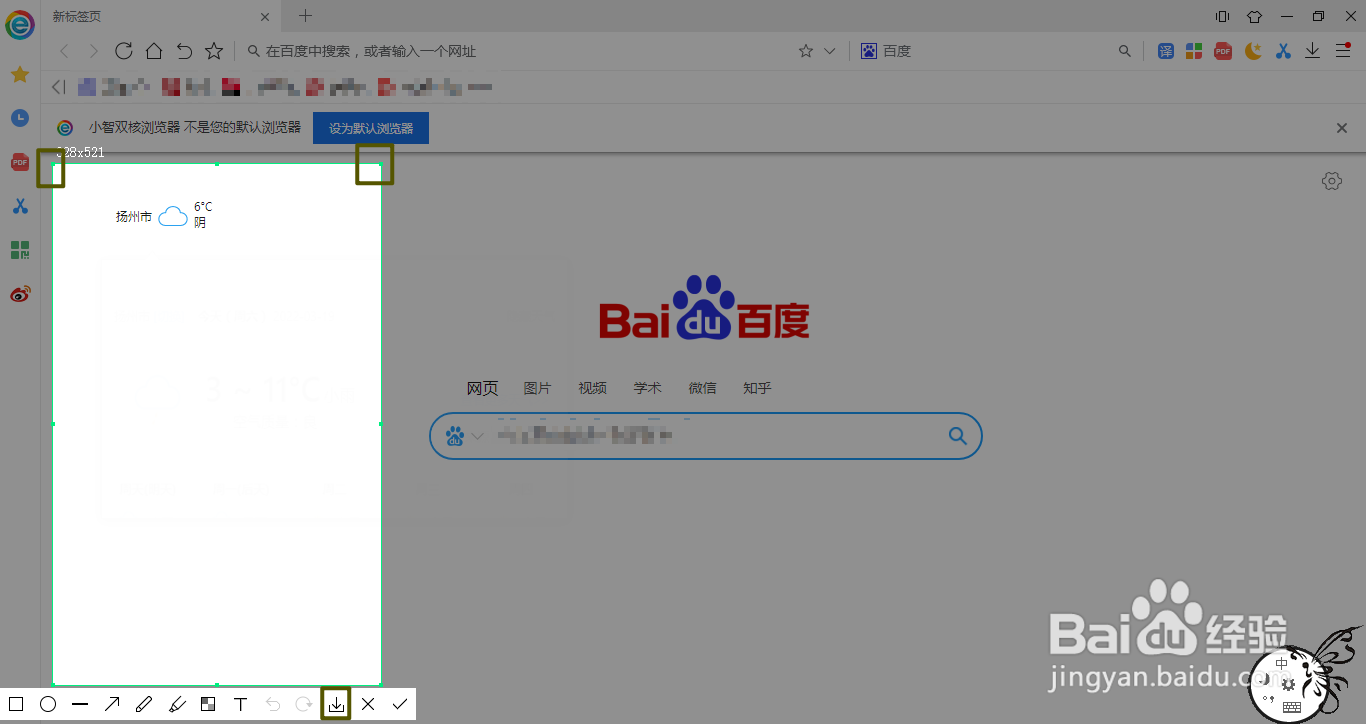Click the translate extension icon
The height and width of the screenshot is (724, 1366).
click(1166, 51)
